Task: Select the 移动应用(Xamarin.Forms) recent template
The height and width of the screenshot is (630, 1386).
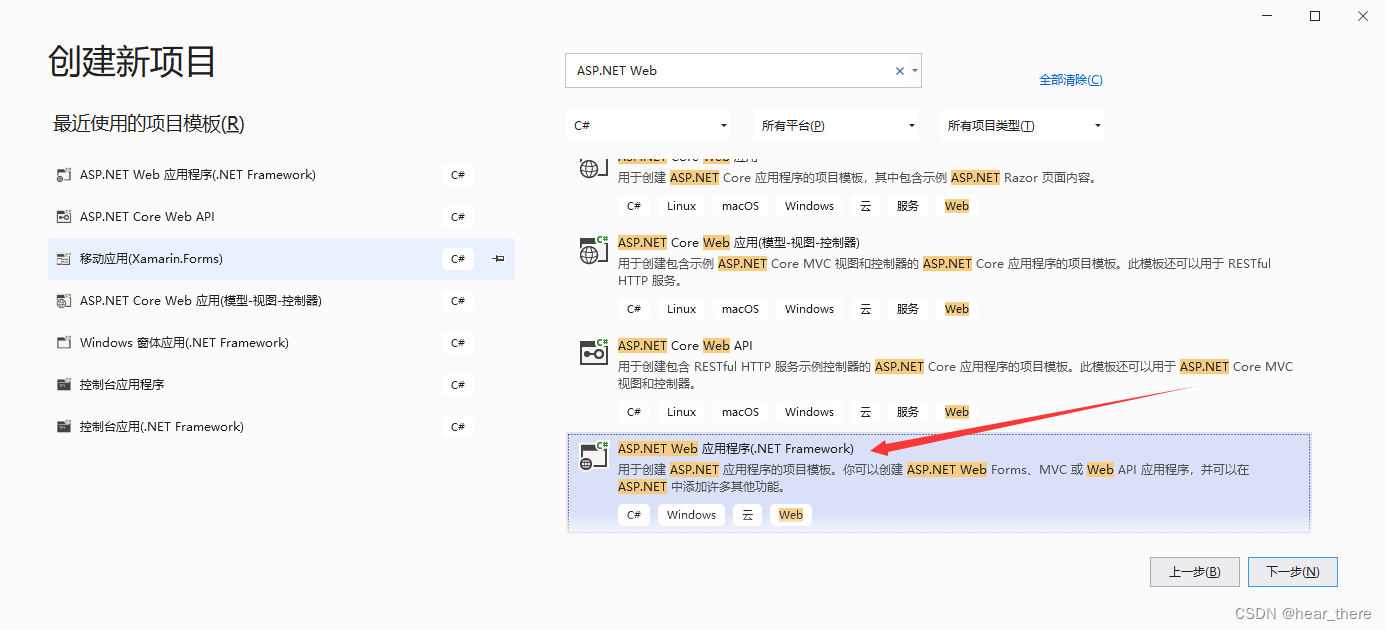Action: (281, 259)
